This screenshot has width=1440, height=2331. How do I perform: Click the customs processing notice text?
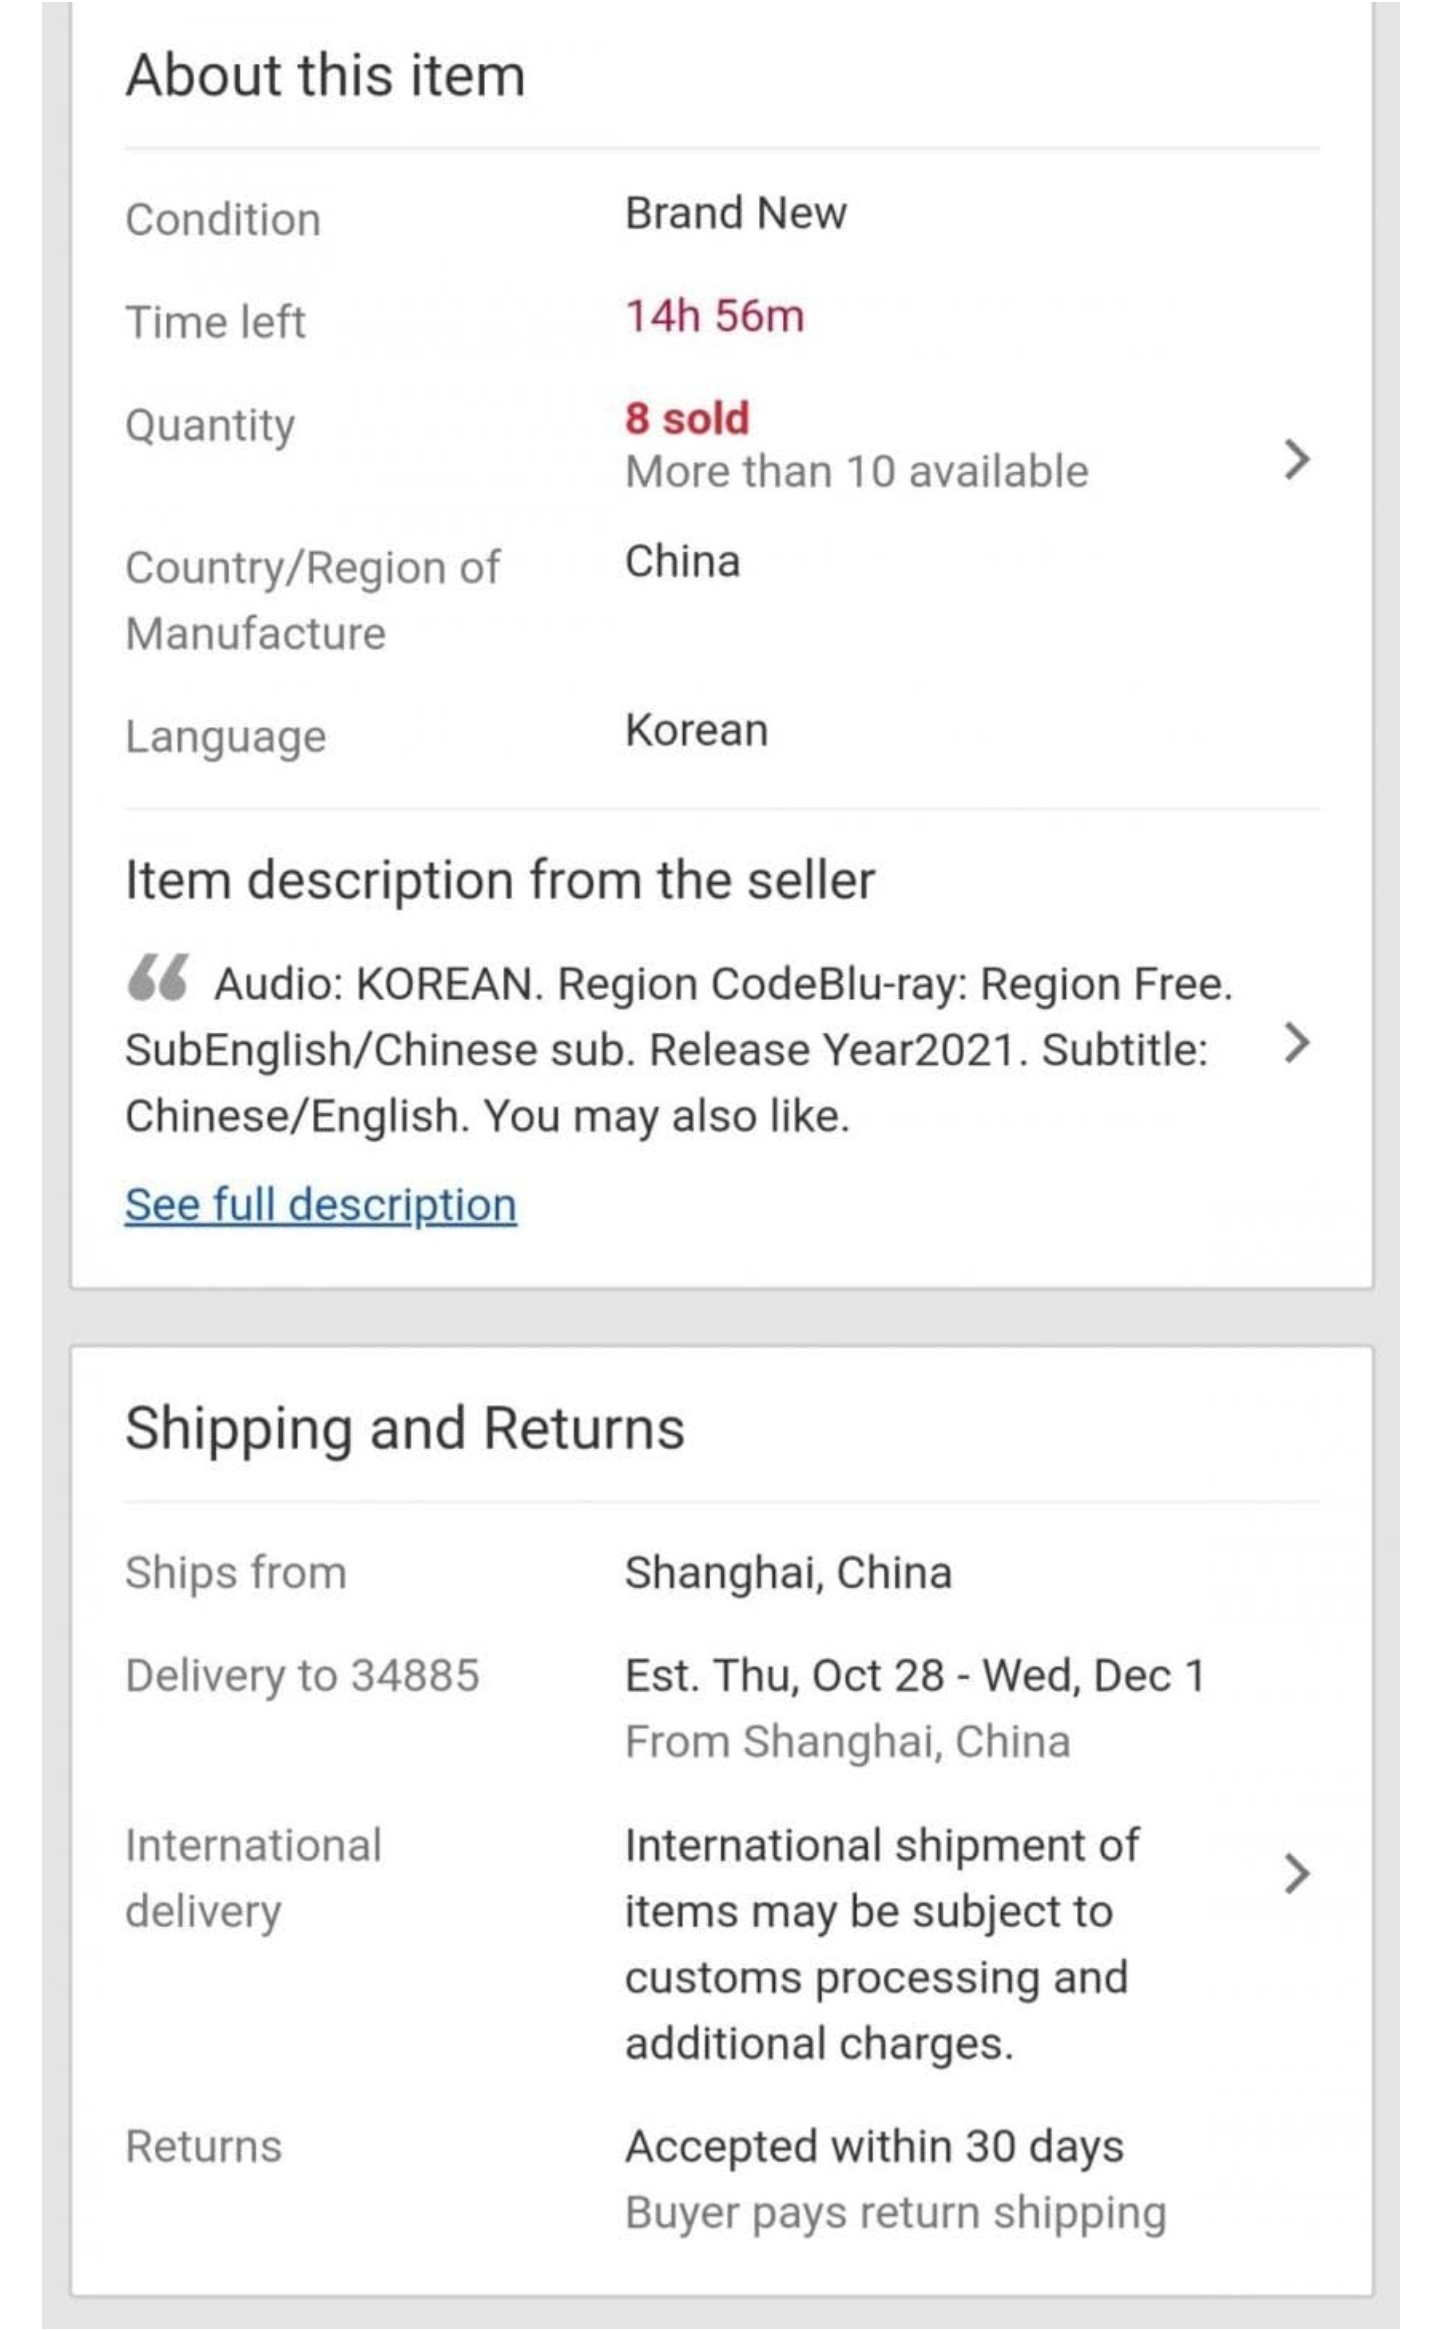point(880,1944)
